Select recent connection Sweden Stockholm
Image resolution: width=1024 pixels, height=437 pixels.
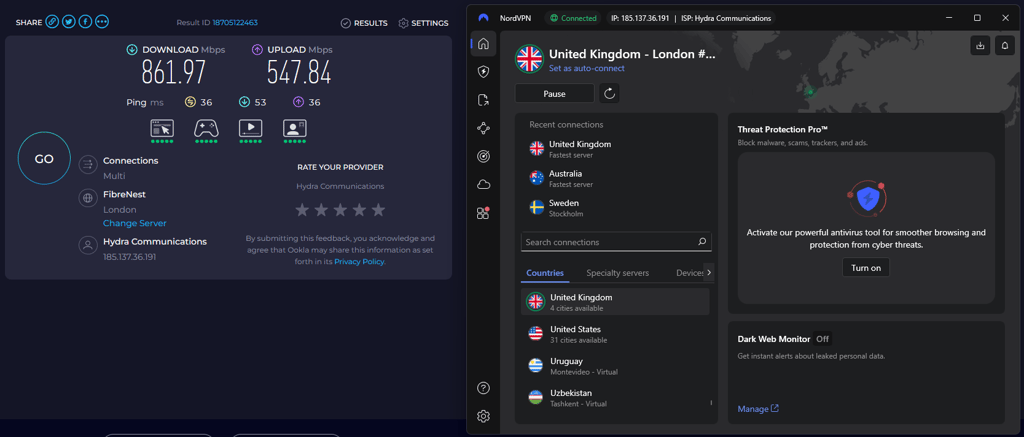pos(616,208)
